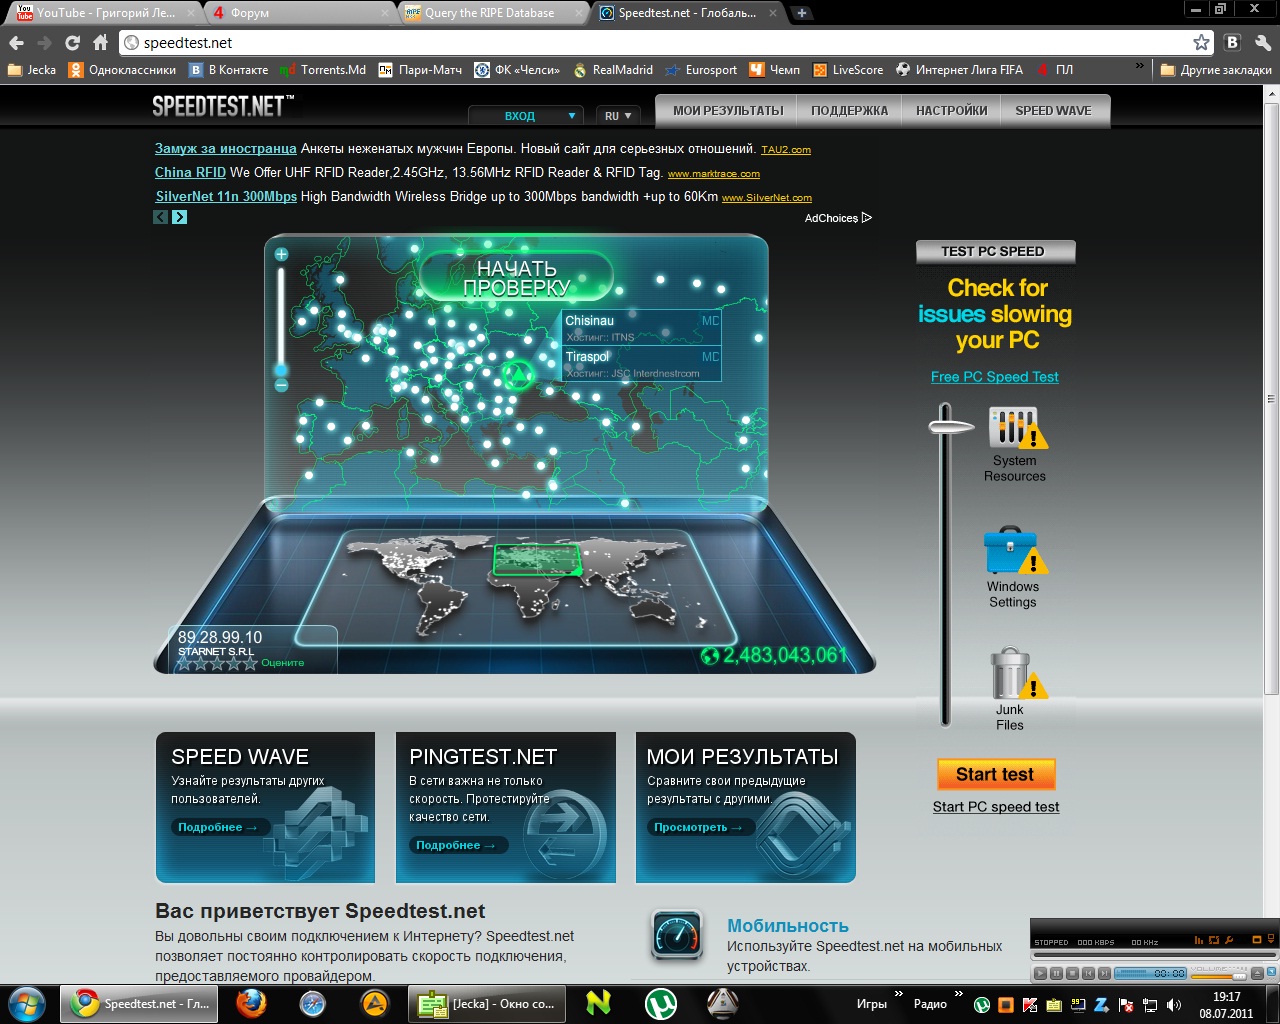Viewport: 1280px width, 1024px height.
Task: Switch to the Форум tab
Action: tap(300, 13)
